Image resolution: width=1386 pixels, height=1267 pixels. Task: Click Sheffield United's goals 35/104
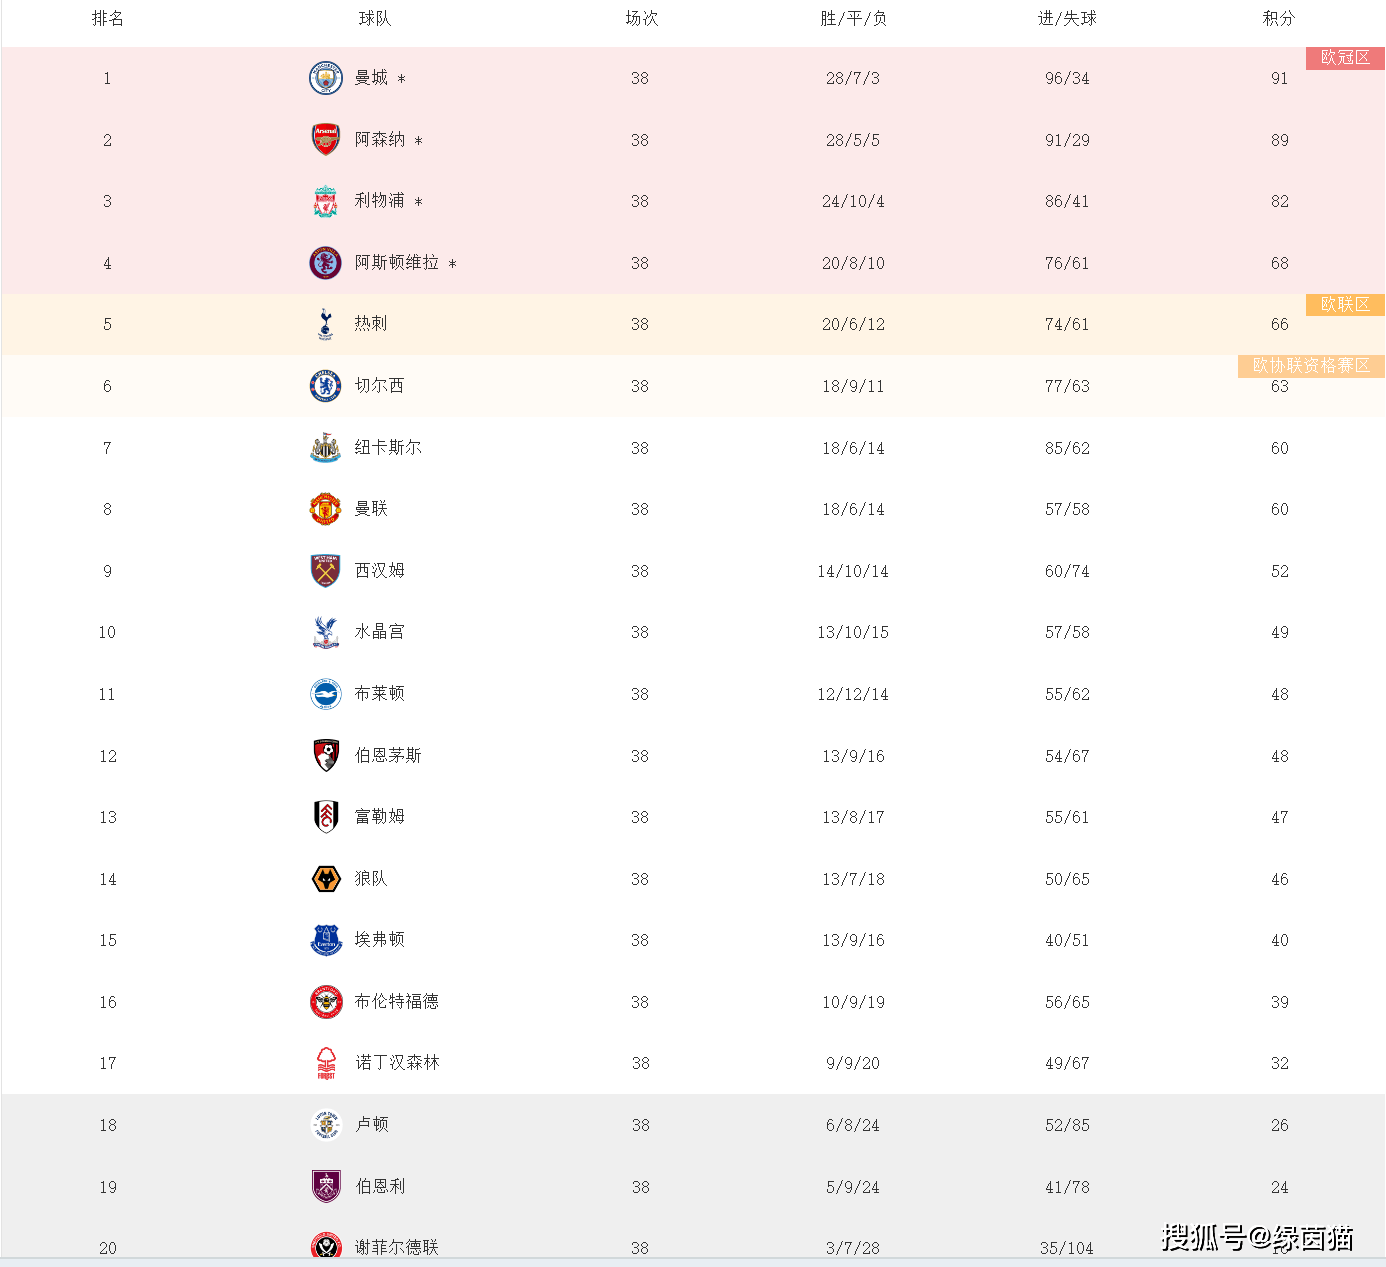point(1067,1249)
